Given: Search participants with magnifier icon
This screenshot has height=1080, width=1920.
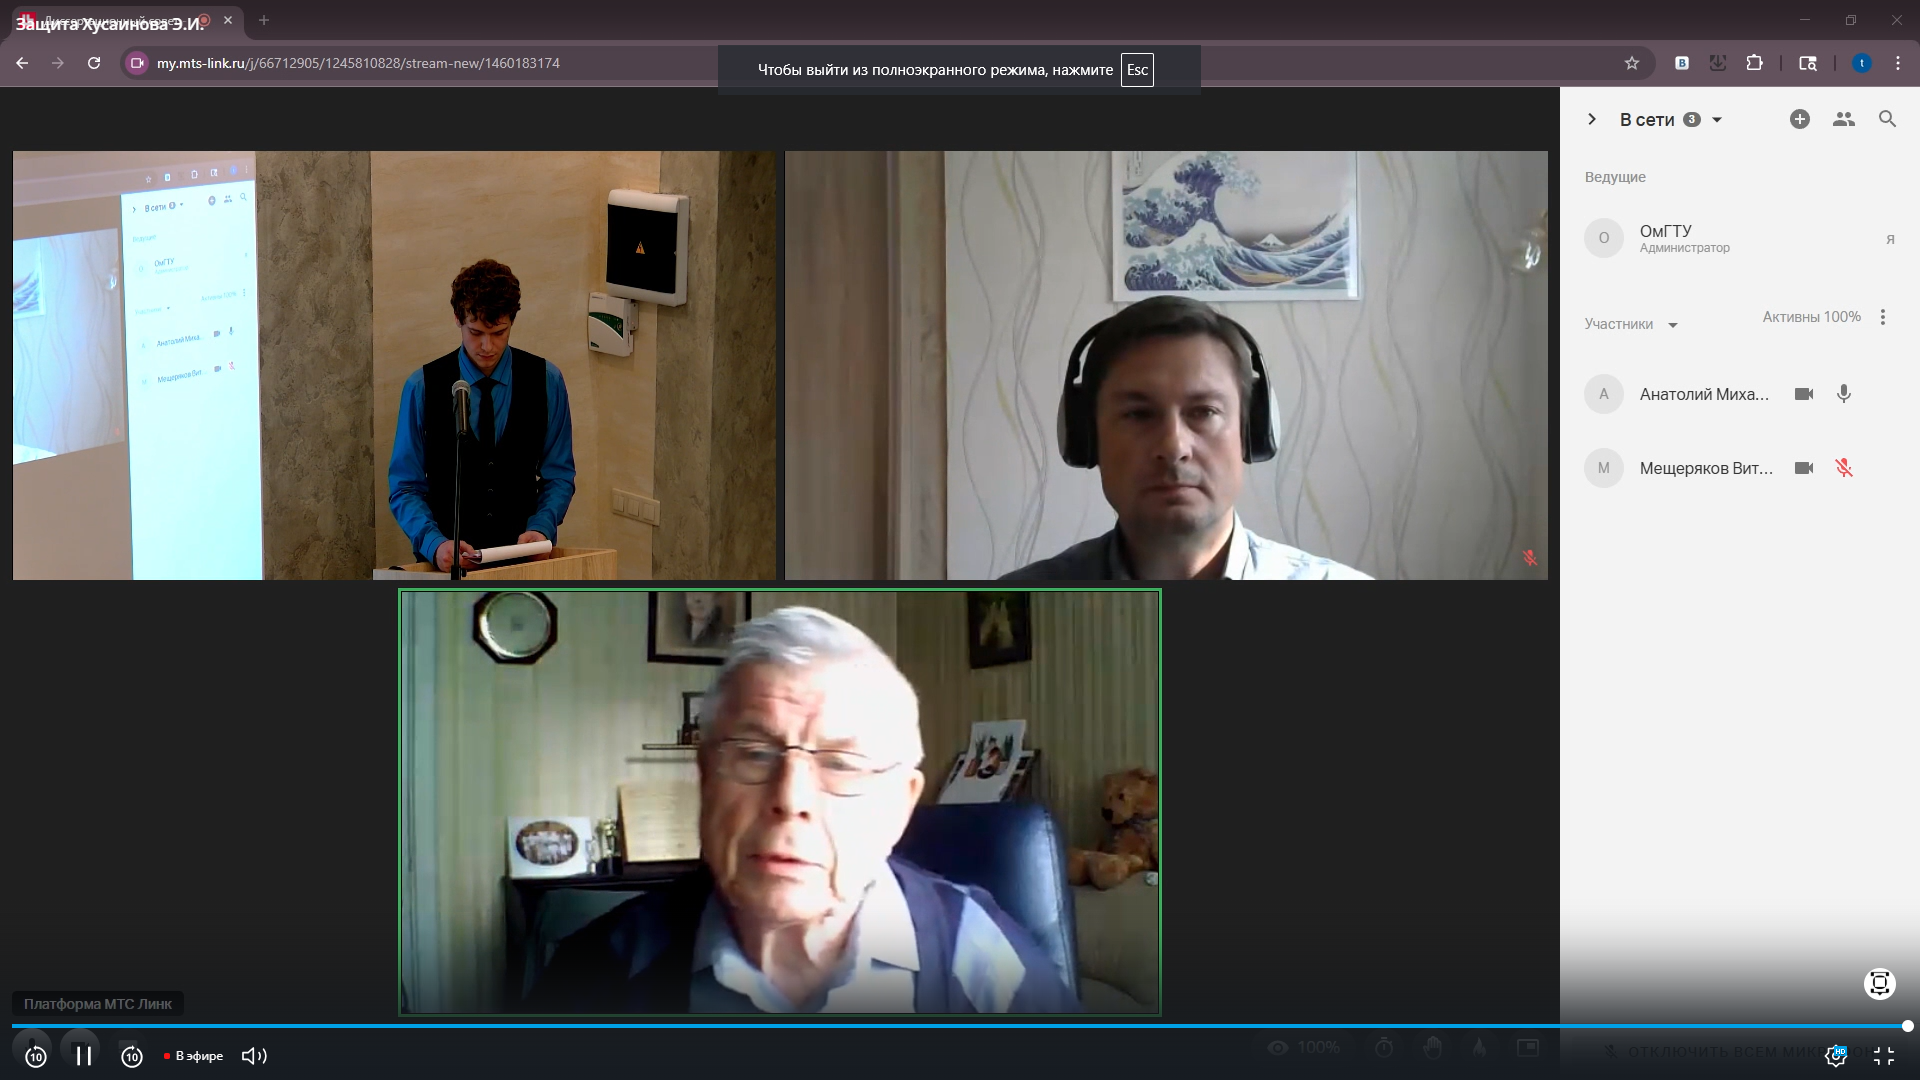Looking at the screenshot, I should pyautogui.click(x=1887, y=119).
